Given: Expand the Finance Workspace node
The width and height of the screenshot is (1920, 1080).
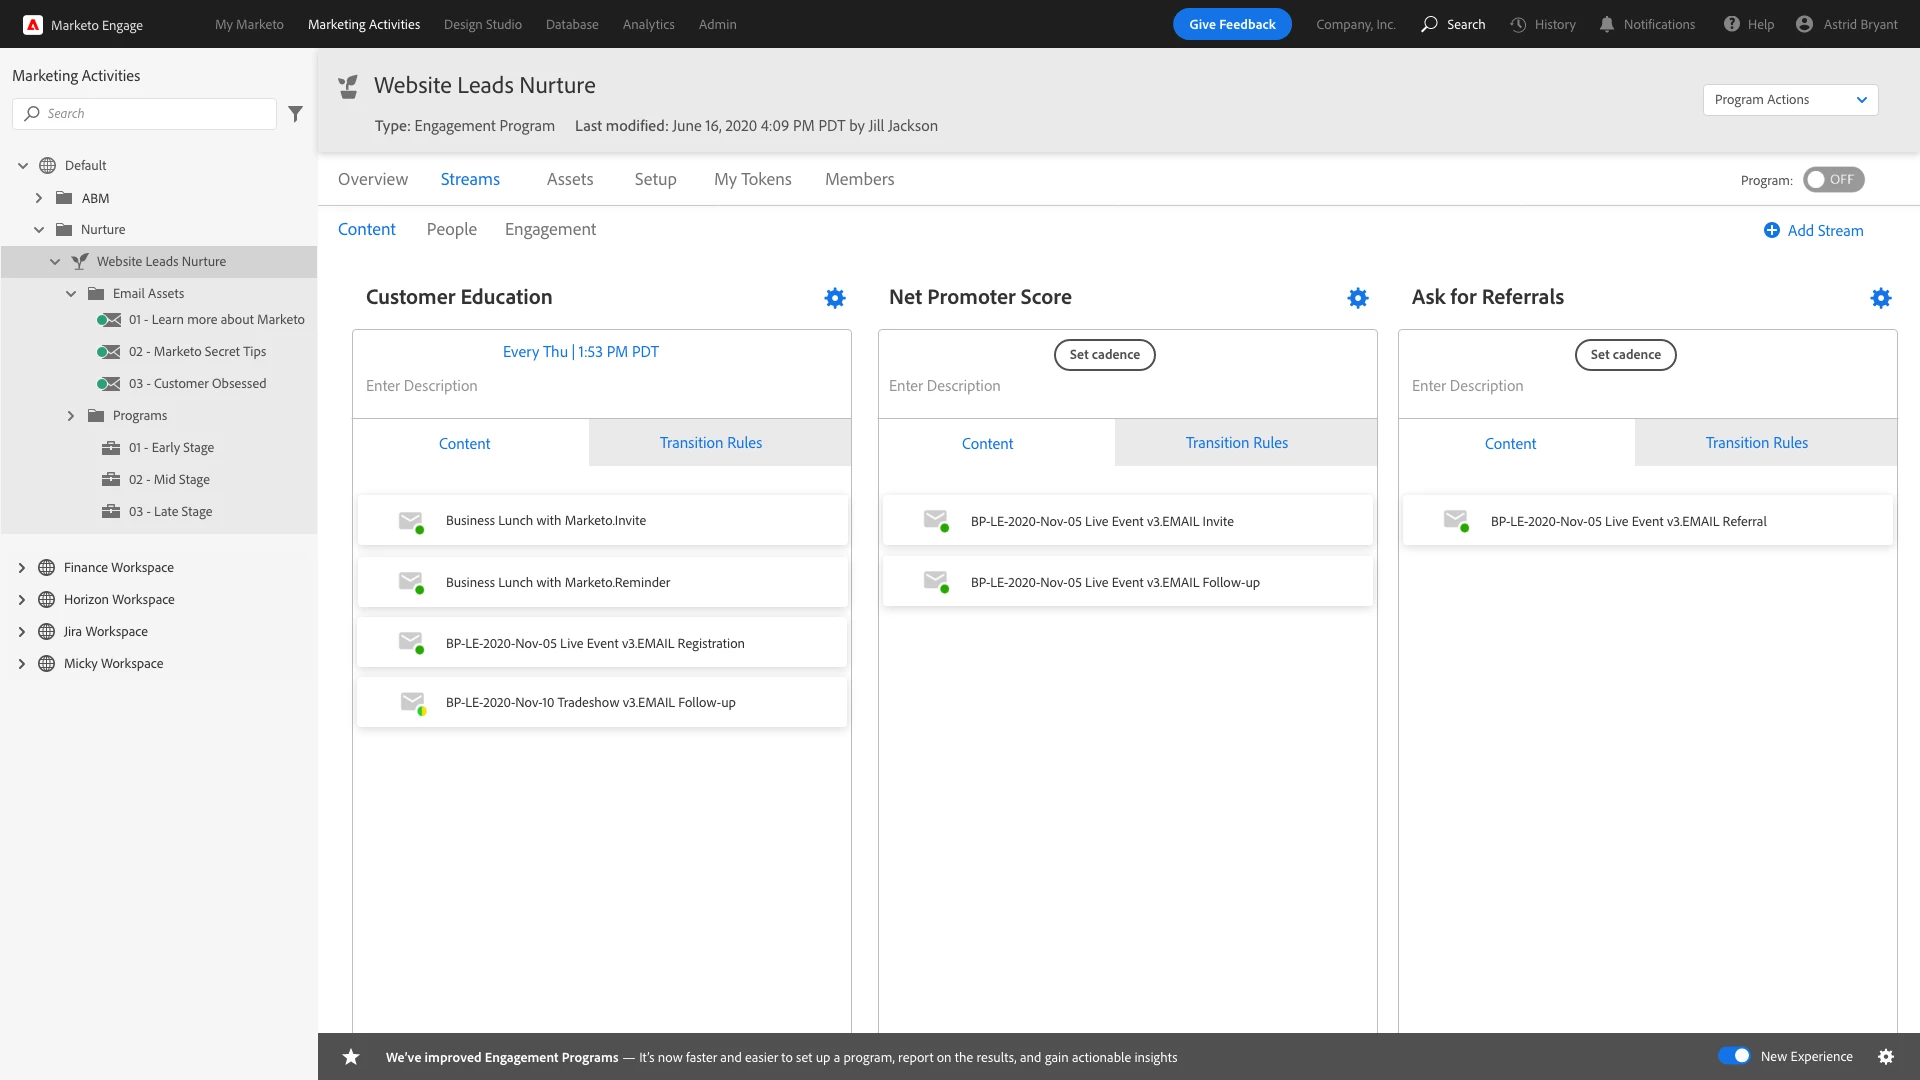Looking at the screenshot, I should tap(22, 568).
